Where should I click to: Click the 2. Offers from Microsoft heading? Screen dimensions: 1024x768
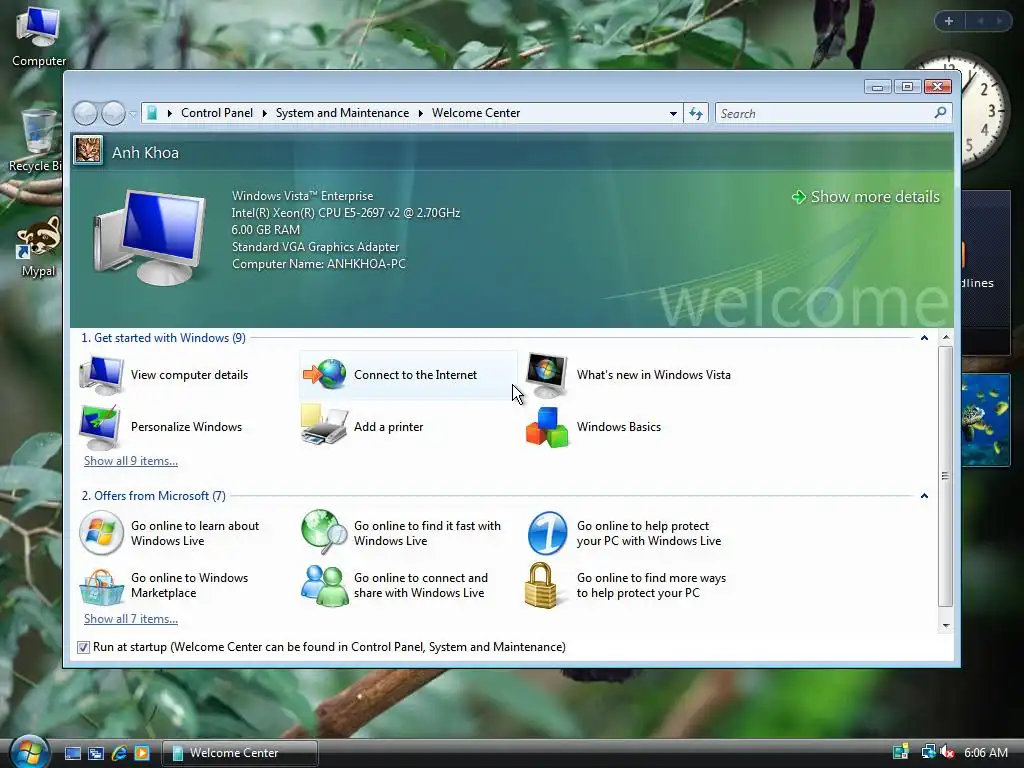coord(153,496)
